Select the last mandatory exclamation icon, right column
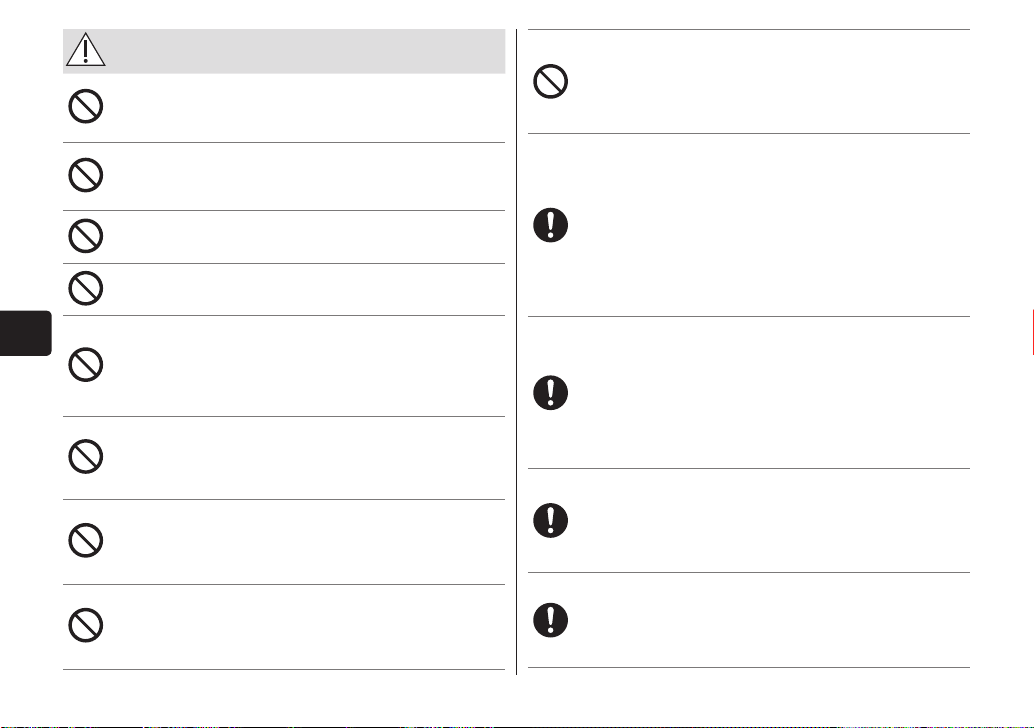This screenshot has height=728, width=1034. pos(551,620)
